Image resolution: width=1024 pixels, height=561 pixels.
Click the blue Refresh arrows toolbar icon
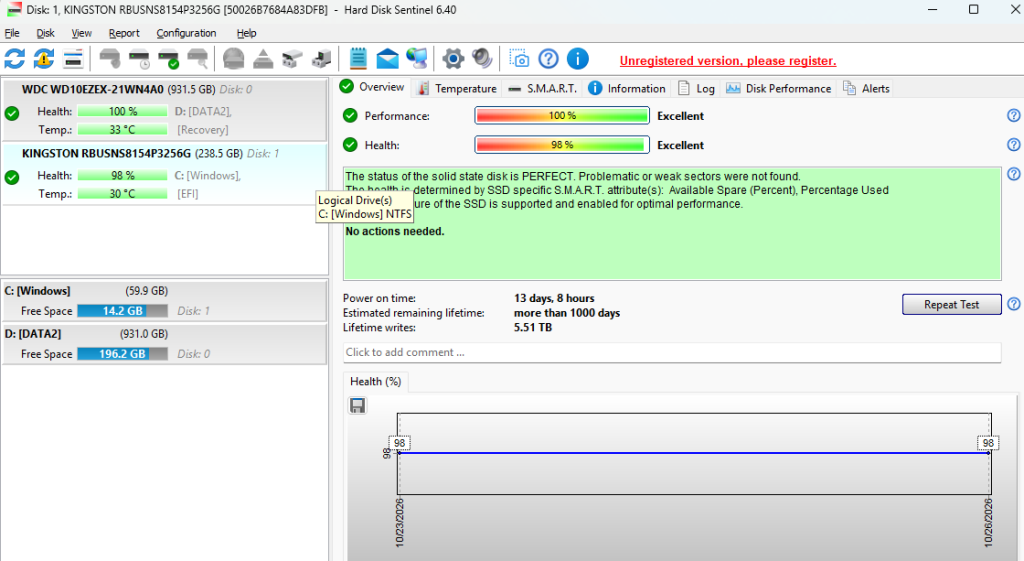pos(14,59)
